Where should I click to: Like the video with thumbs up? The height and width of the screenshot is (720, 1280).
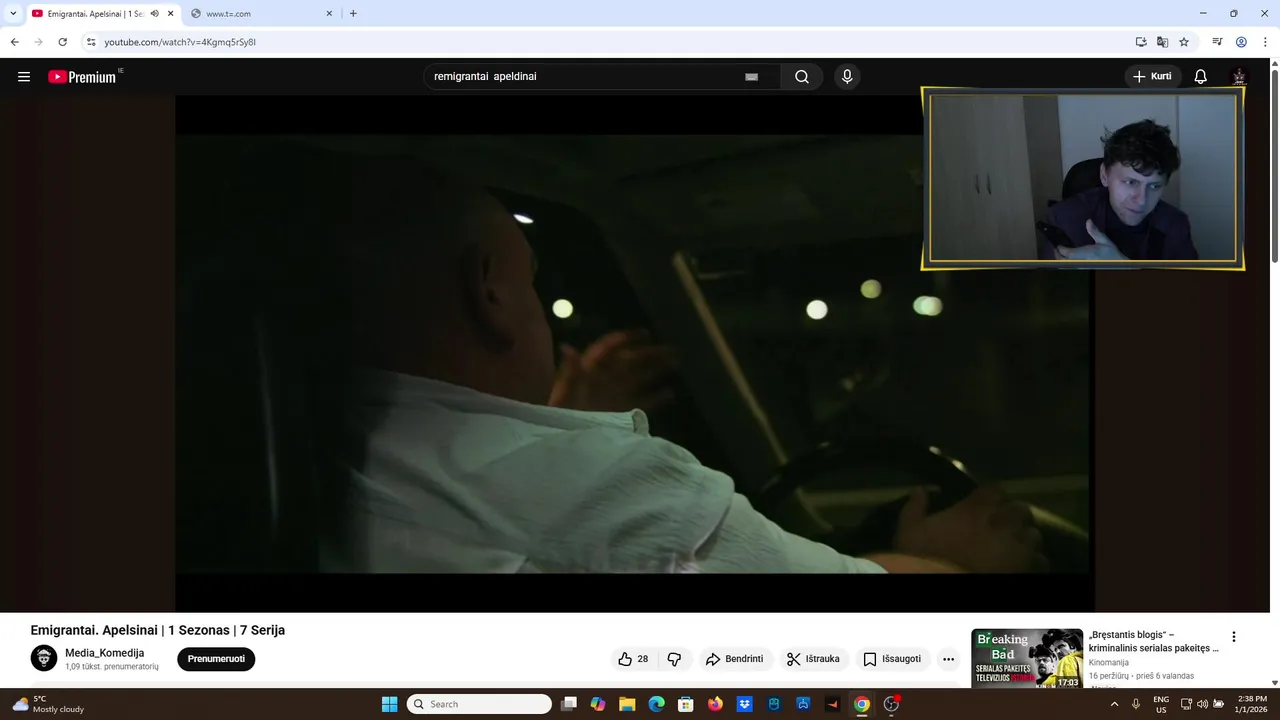(633, 659)
